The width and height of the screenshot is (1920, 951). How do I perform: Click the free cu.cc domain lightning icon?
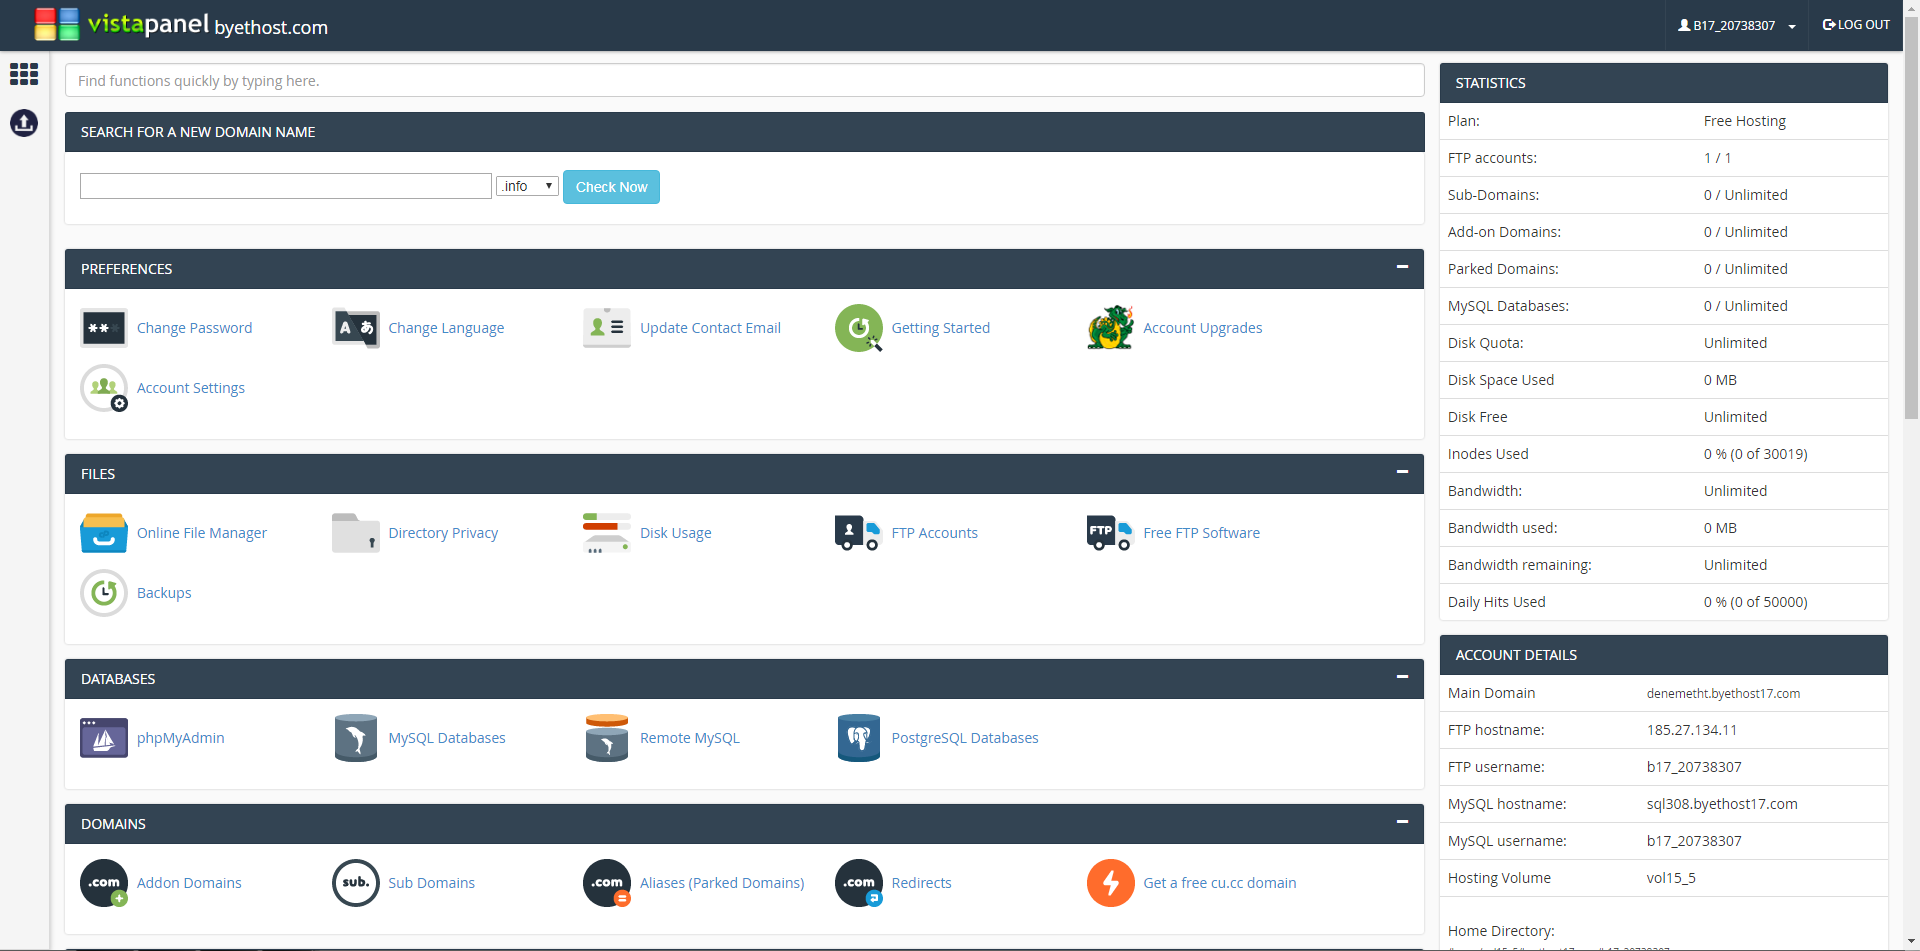[1111, 883]
